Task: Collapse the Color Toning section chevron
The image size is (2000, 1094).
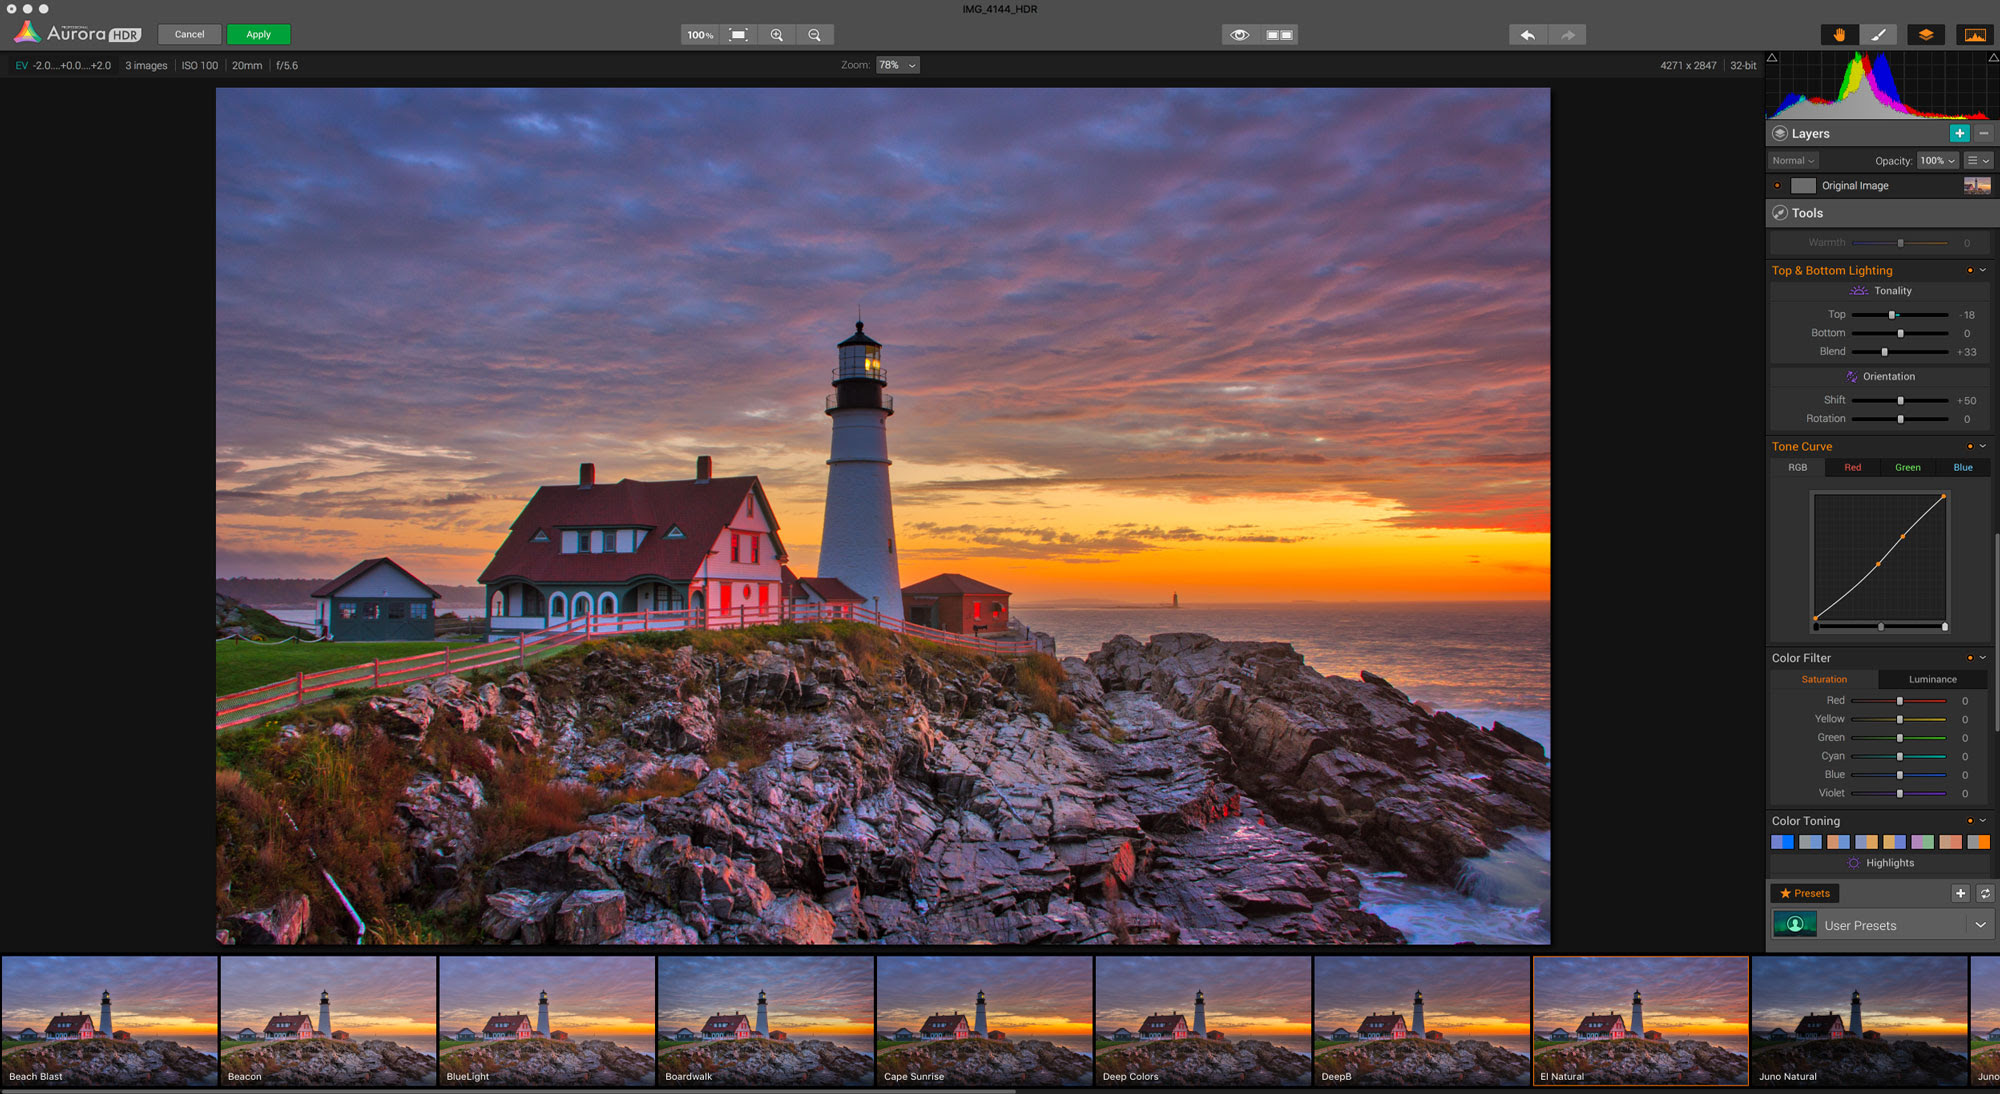Action: [x=1983, y=821]
